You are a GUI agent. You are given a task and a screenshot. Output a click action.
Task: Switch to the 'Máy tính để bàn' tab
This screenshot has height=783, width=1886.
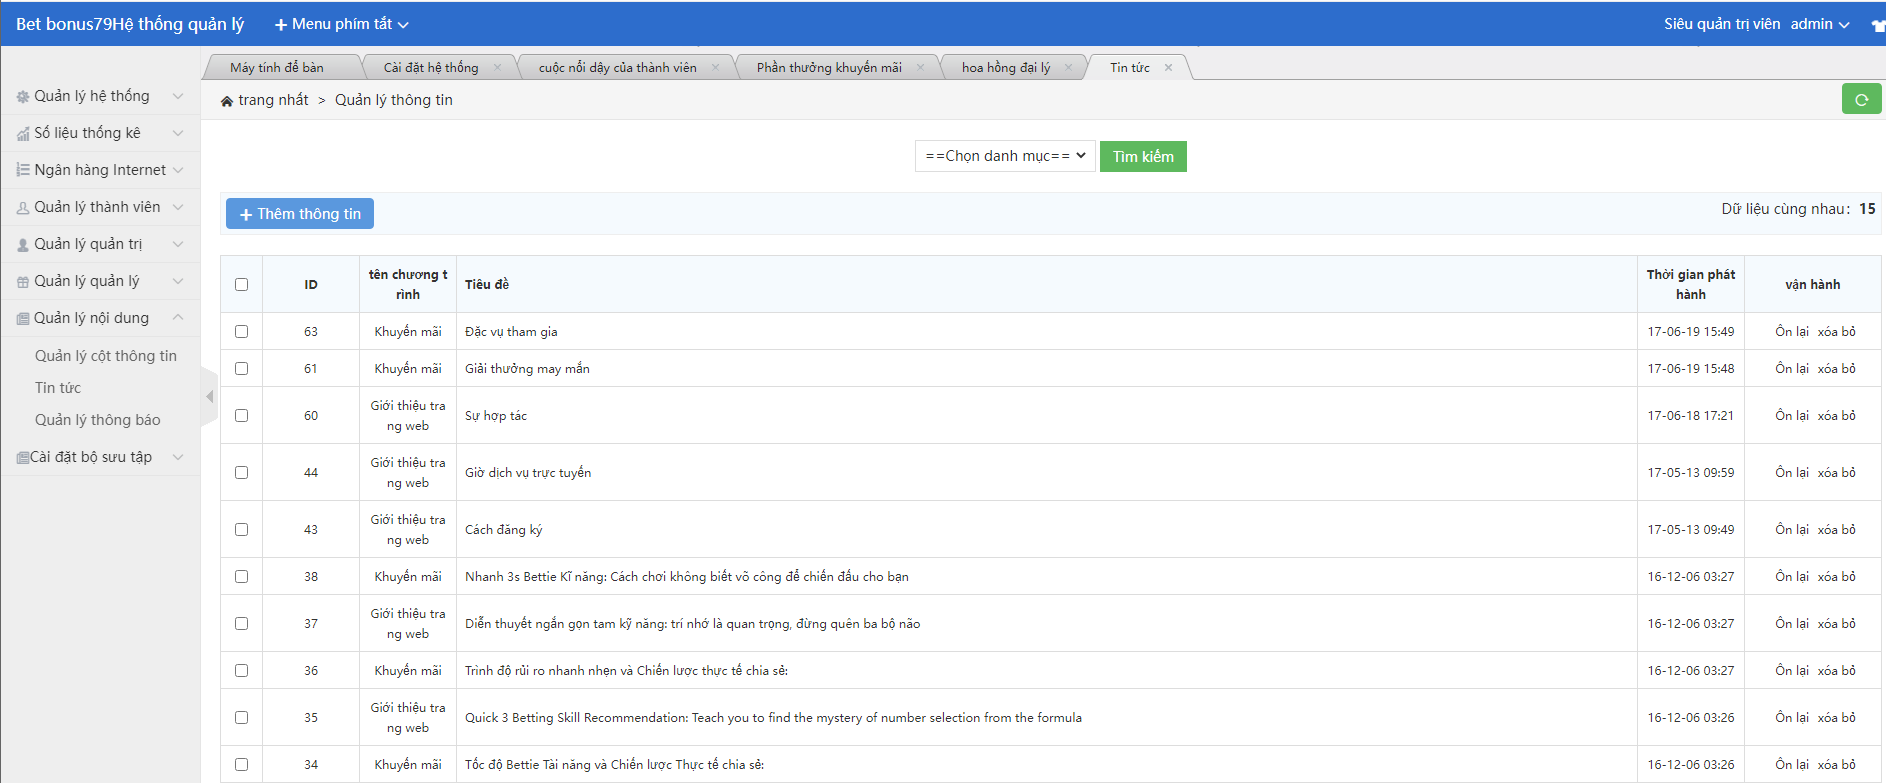(277, 68)
